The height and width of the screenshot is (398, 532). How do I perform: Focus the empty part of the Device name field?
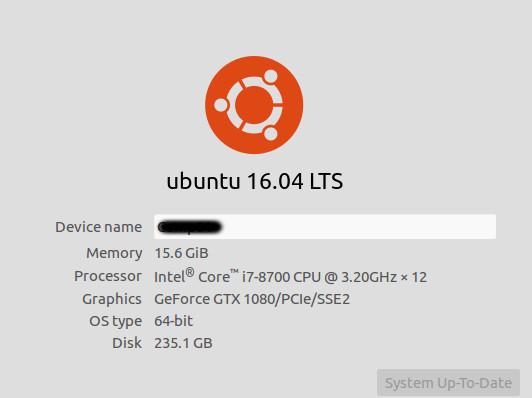(359, 227)
